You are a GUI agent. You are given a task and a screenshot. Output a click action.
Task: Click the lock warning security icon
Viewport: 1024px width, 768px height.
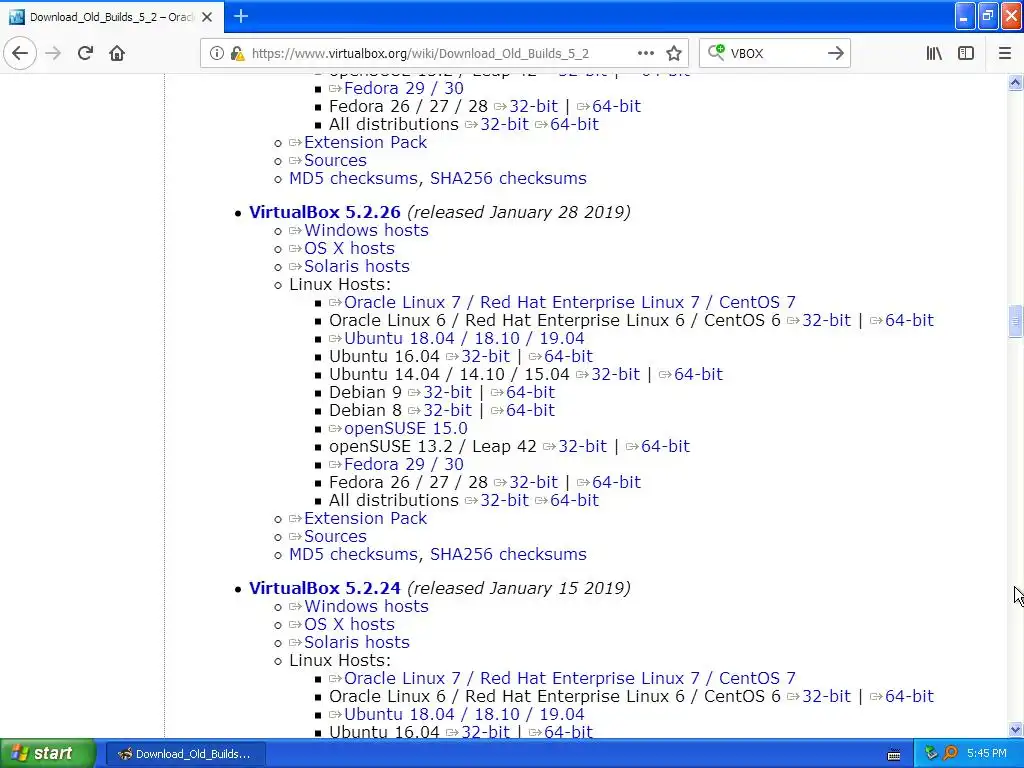point(237,54)
